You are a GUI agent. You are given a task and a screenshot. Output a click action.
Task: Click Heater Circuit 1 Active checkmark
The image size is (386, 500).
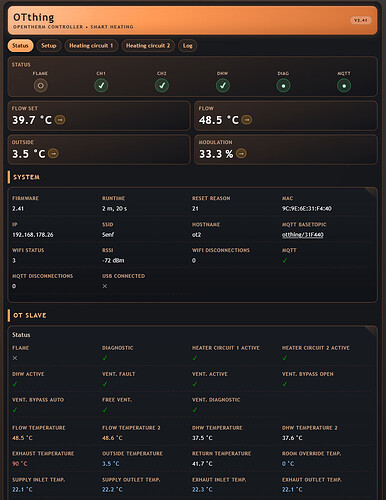click(x=195, y=358)
